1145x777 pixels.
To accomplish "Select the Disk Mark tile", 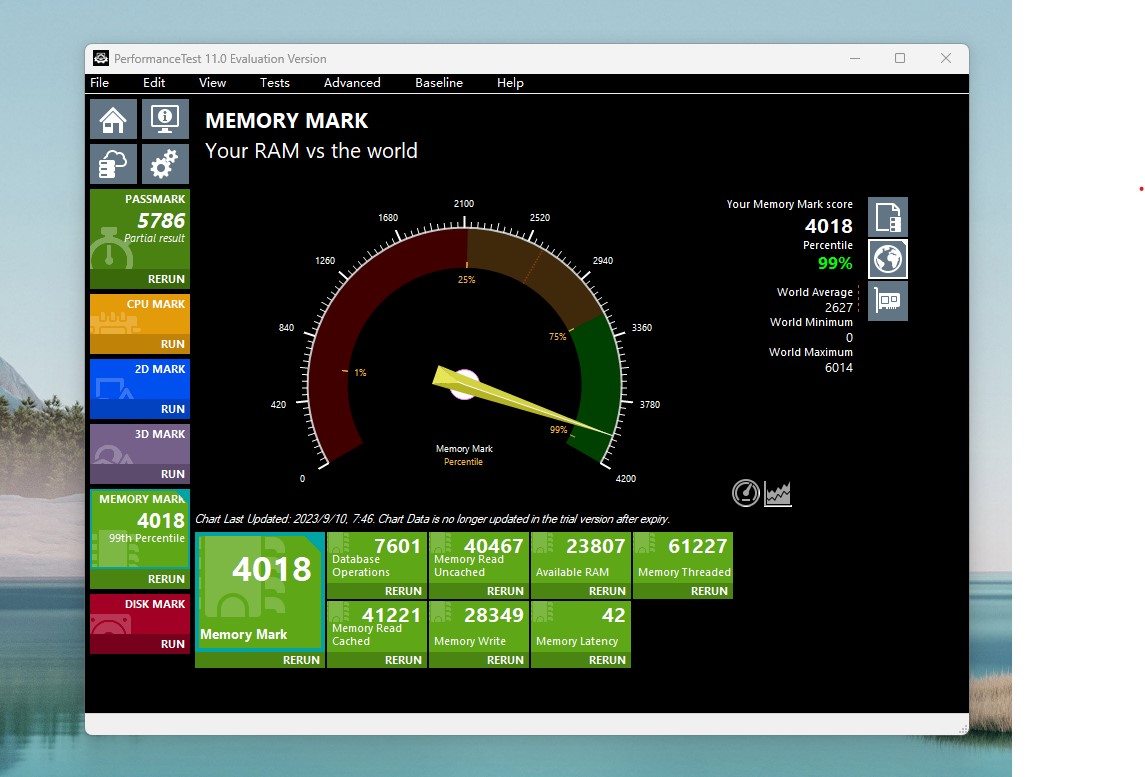I will 140,615.
